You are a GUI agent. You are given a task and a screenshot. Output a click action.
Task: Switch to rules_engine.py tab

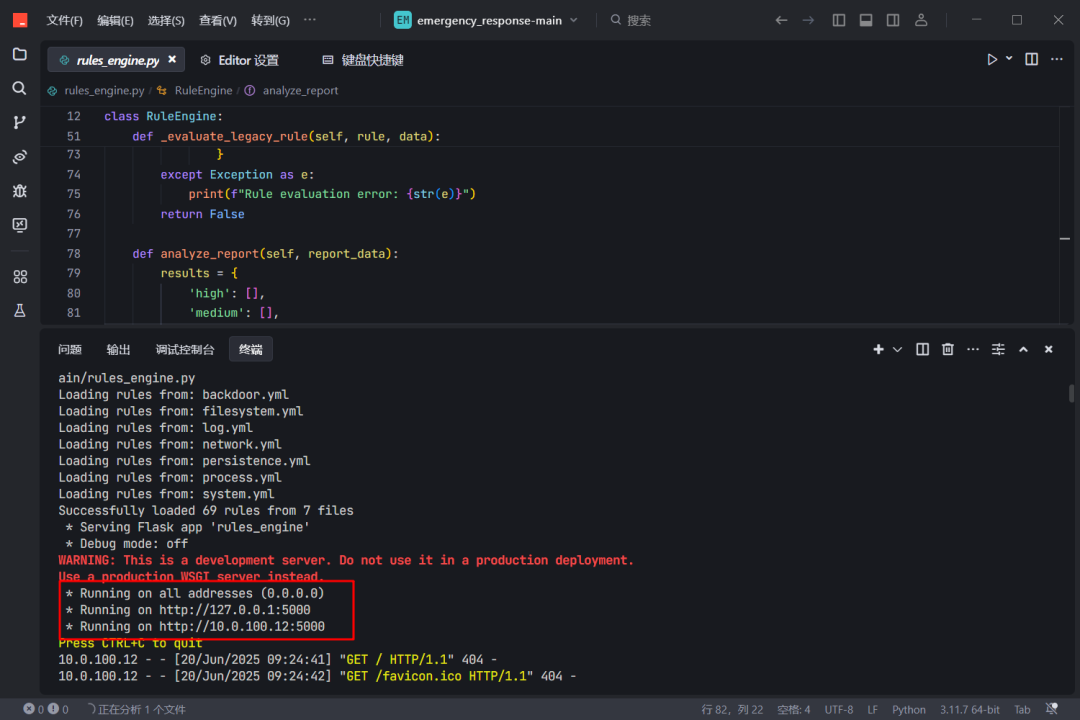[x=117, y=61]
